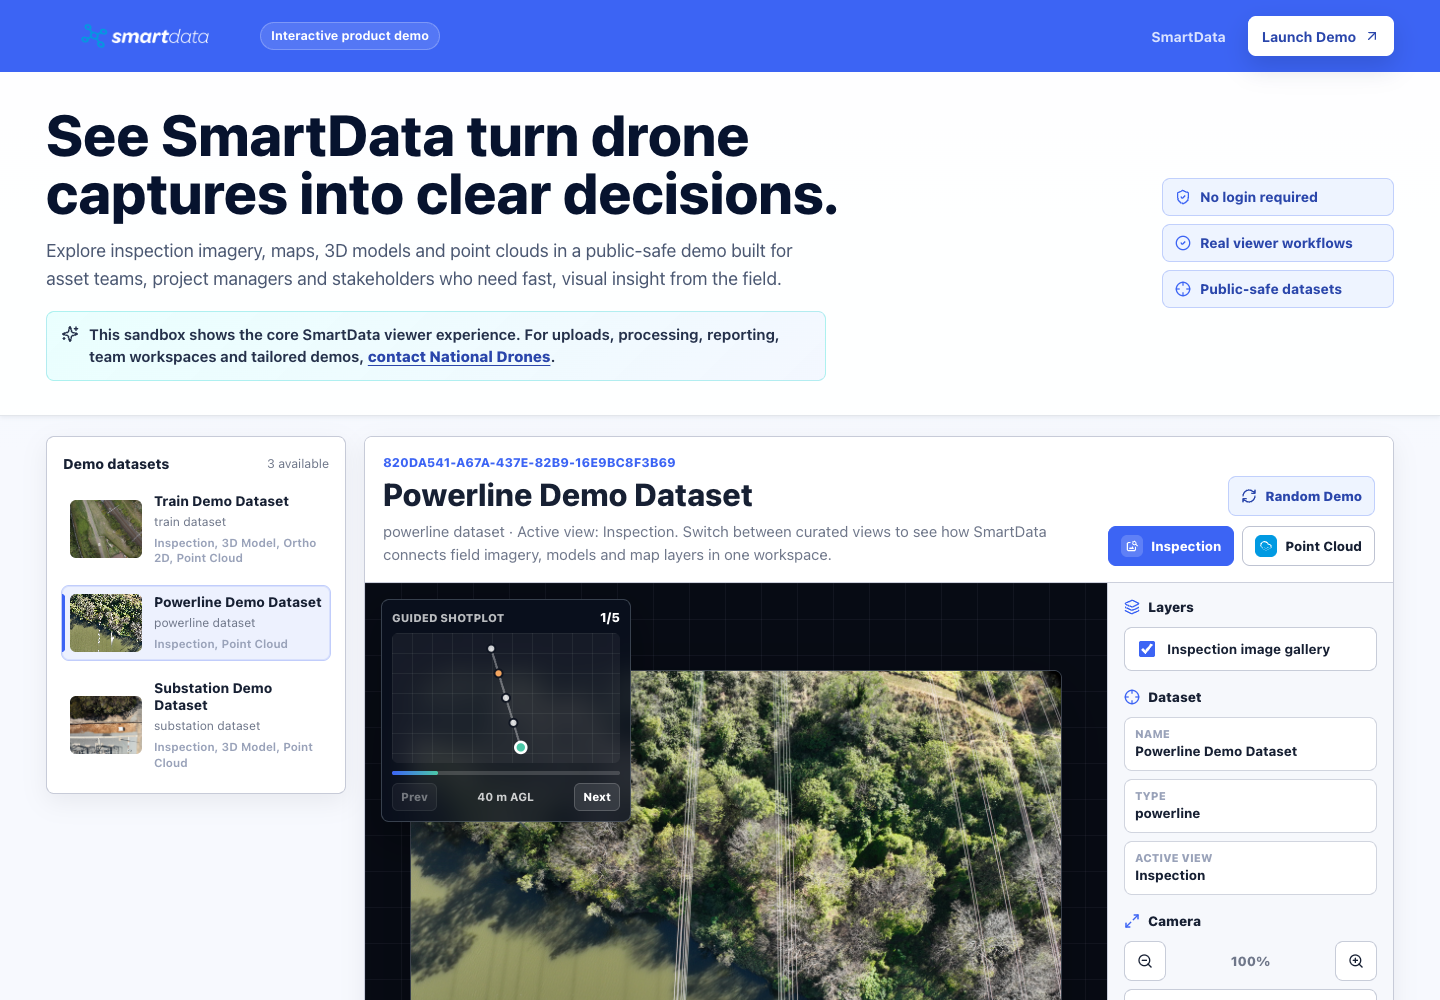
Task: Go to the next guided shot
Action: [x=597, y=797]
